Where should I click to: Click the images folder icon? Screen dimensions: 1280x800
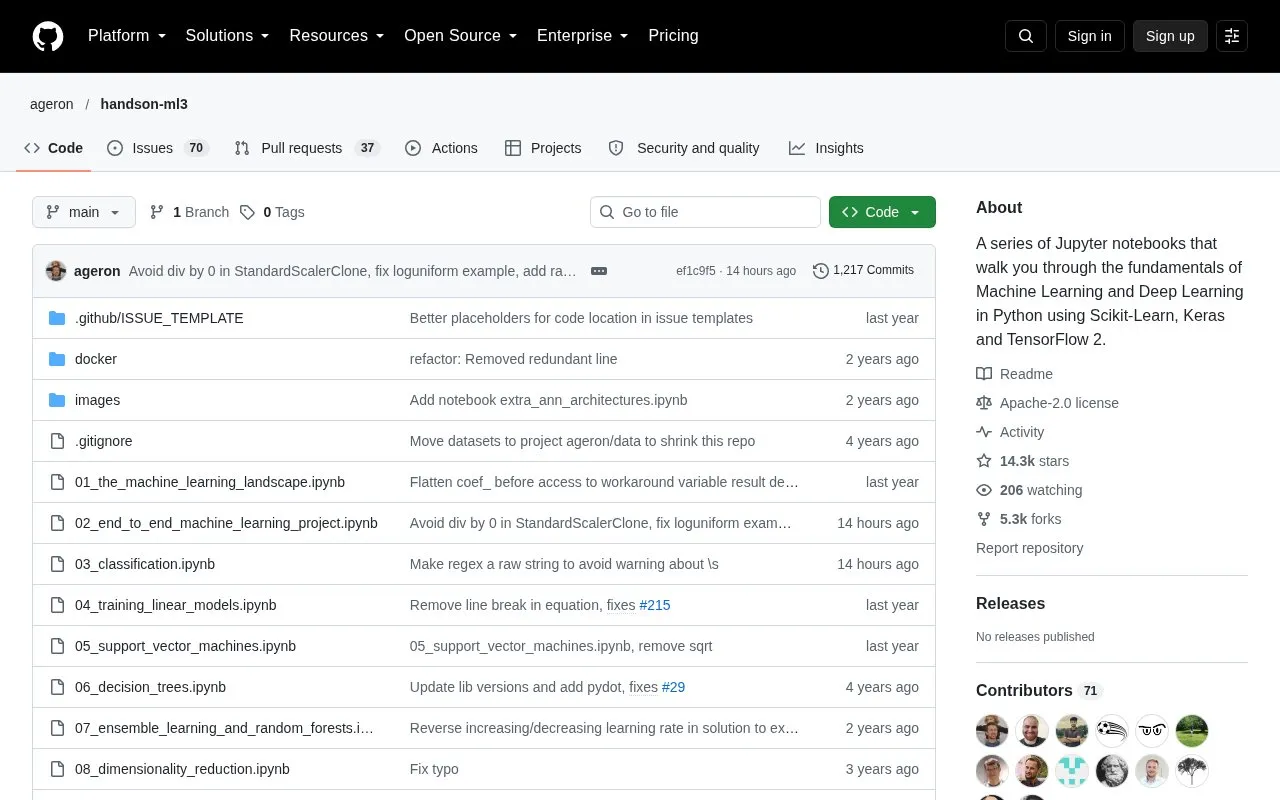tap(57, 400)
